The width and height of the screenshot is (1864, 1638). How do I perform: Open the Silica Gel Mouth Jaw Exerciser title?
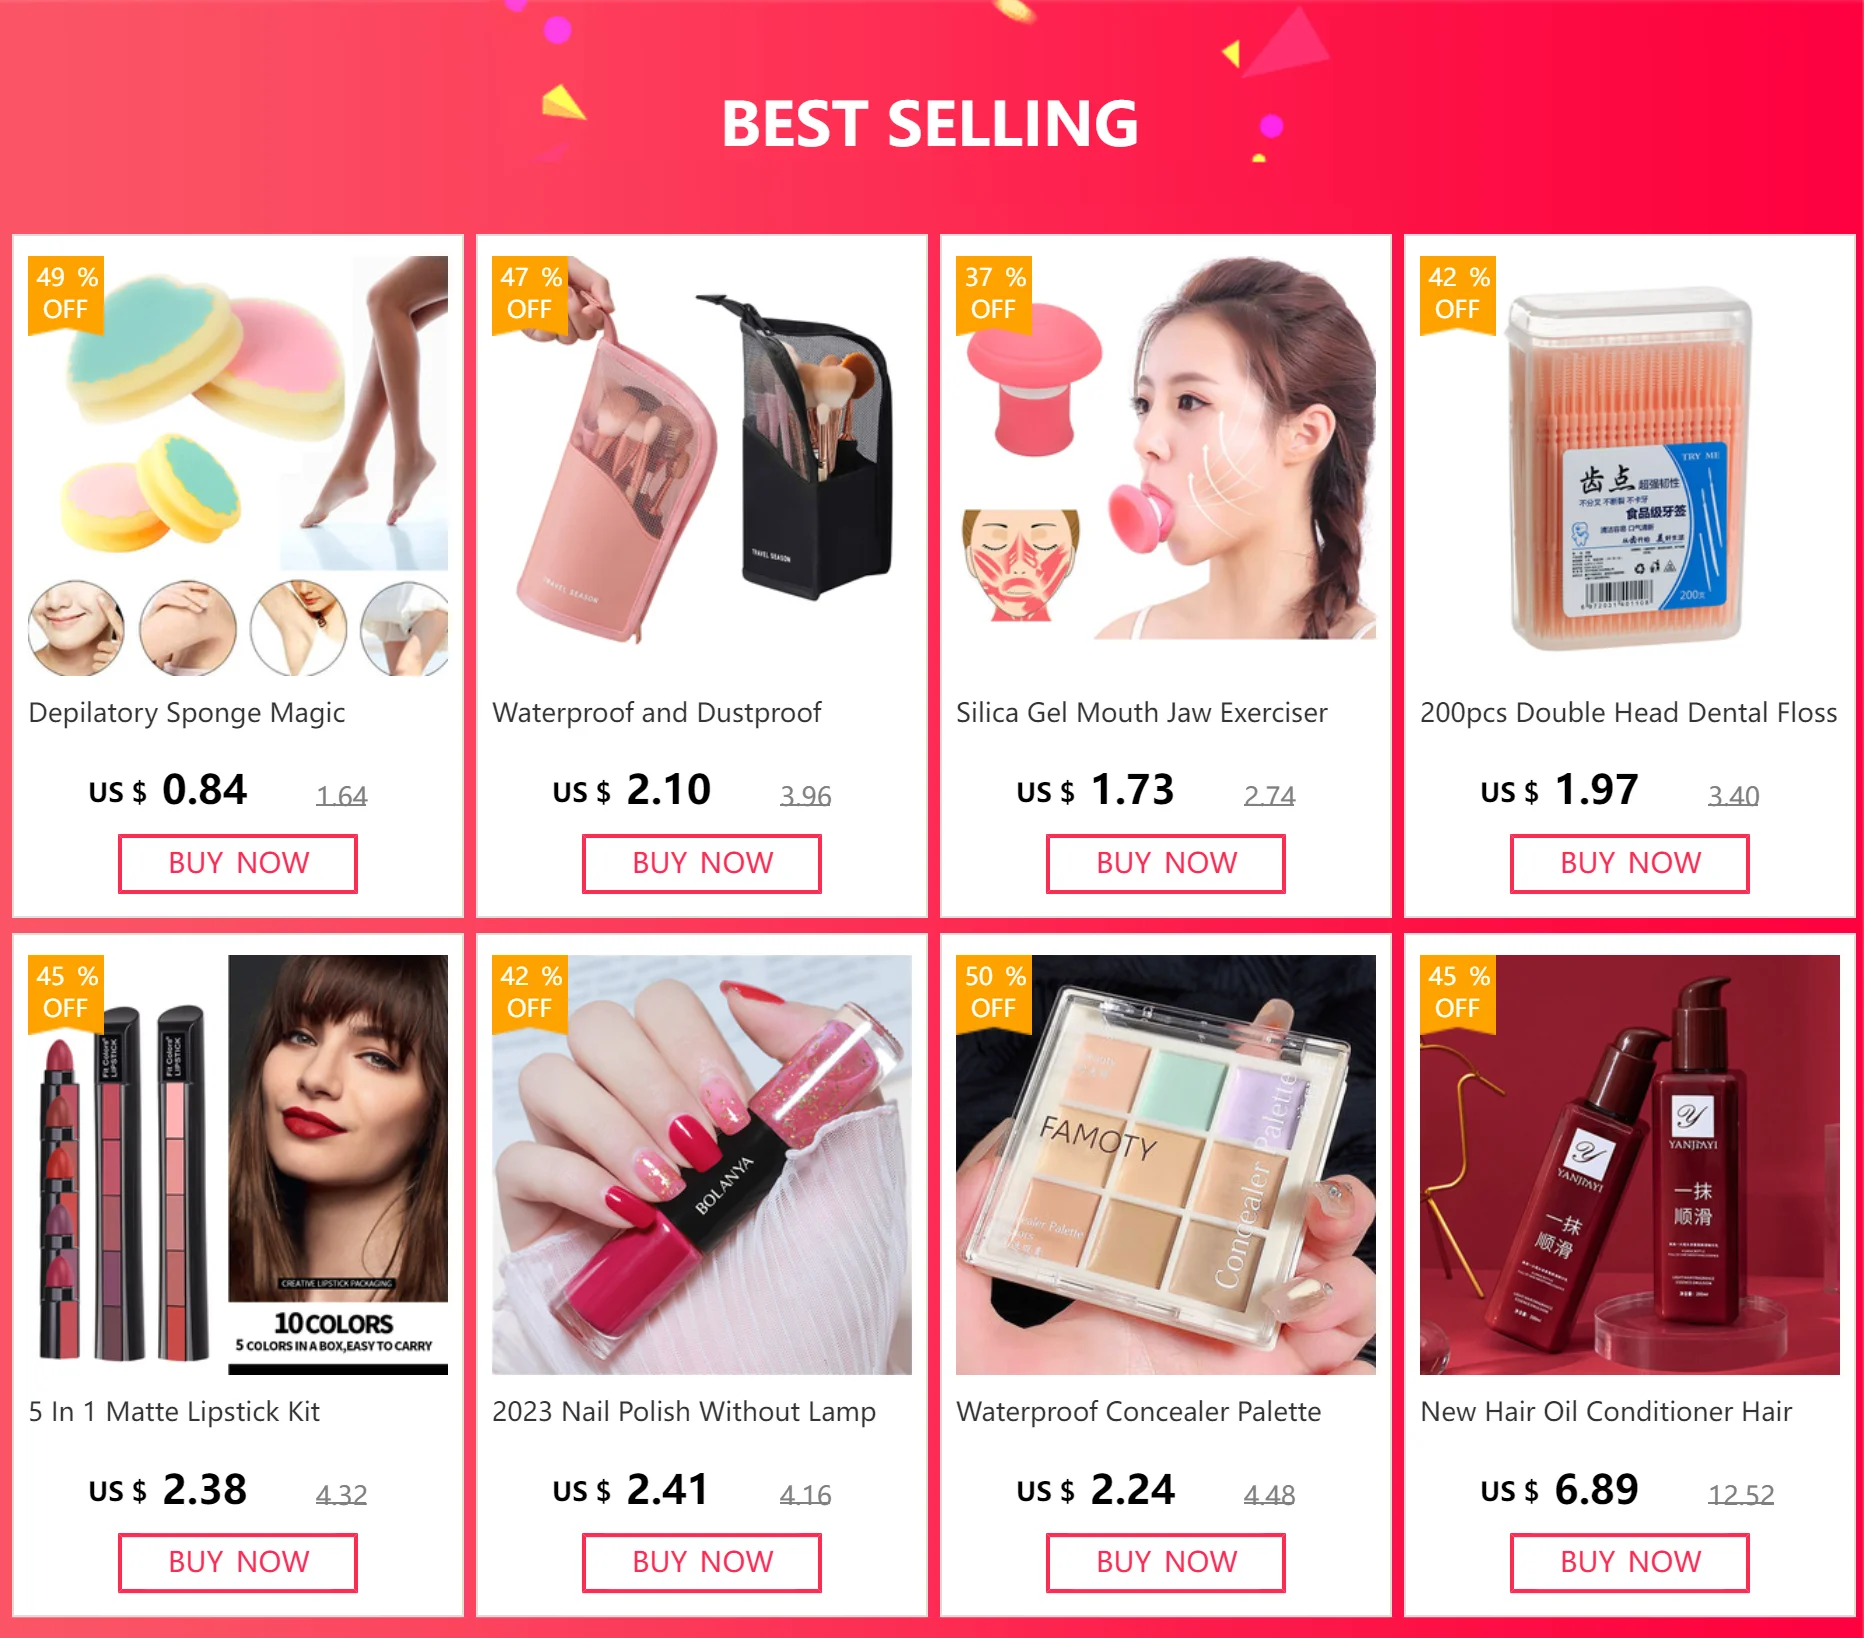[x=1141, y=713]
